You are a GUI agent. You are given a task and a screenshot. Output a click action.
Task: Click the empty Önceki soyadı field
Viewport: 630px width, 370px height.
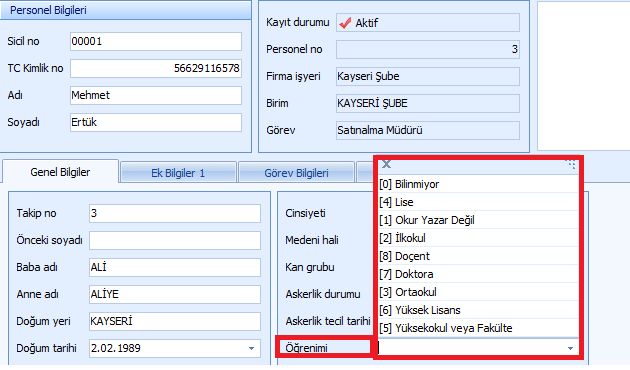[175, 240]
